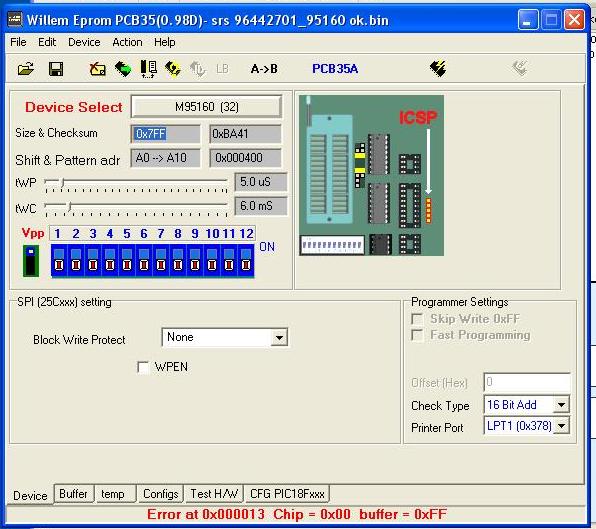
Task: Click the yellow program chip icon
Action: 173,69
